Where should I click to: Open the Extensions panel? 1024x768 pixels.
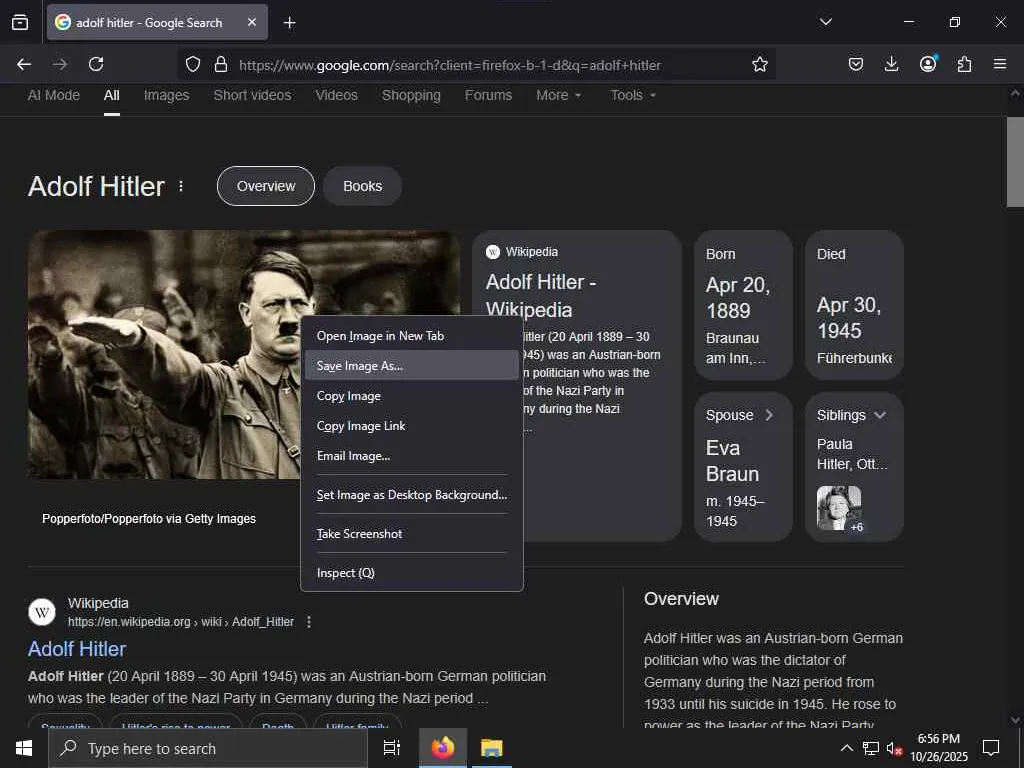coord(964,64)
